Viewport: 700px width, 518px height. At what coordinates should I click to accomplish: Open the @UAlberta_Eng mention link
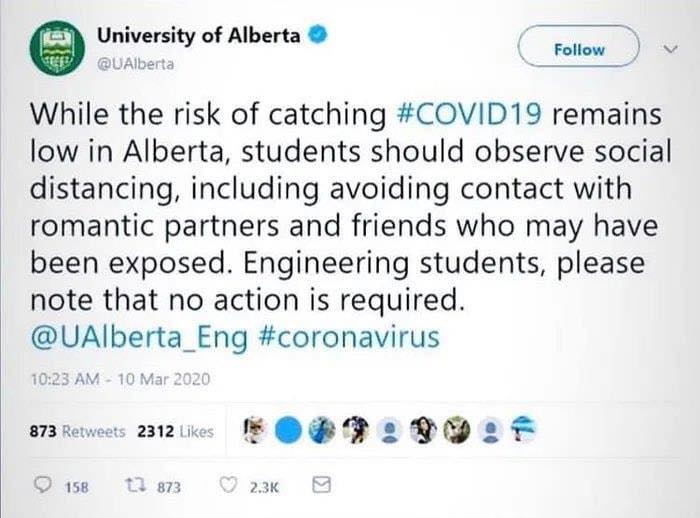click(139, 337)
